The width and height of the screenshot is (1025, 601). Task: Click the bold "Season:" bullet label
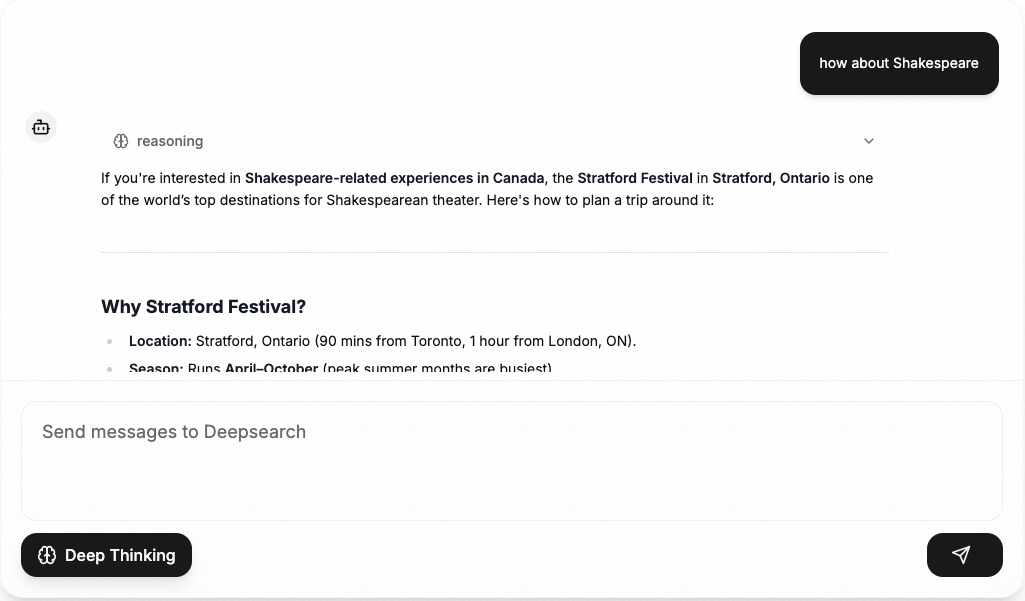[x=156, y=369]
